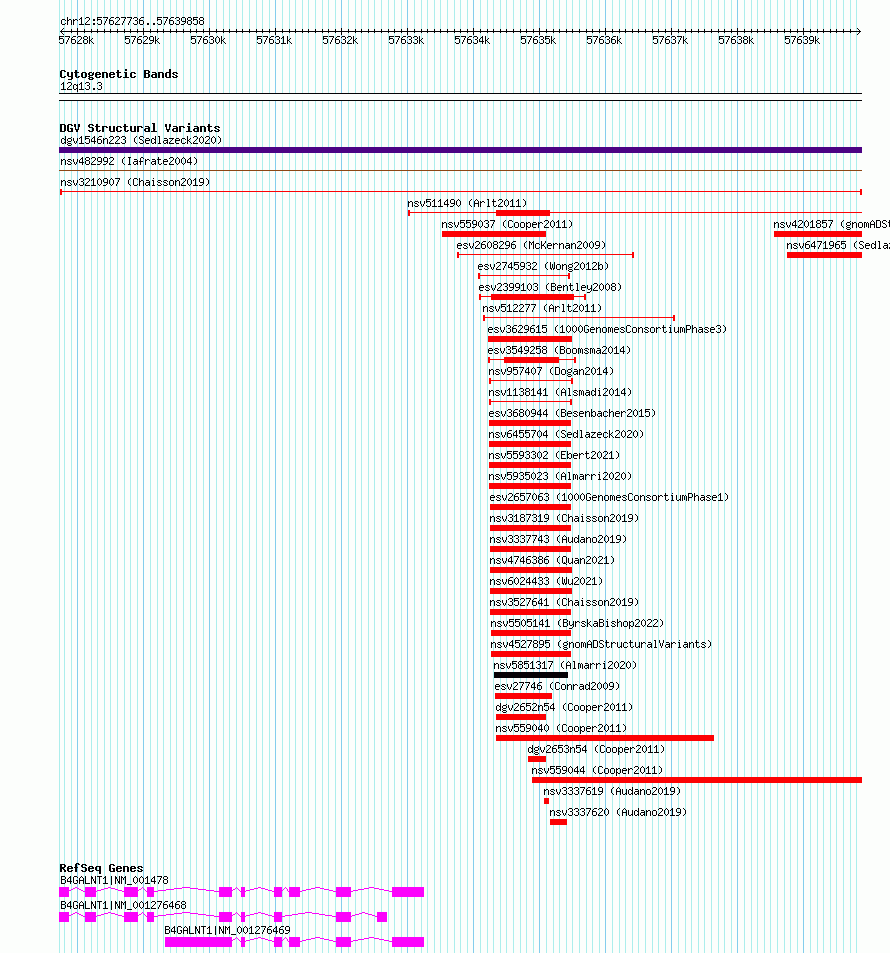
Task: Click nsv3337619 (Audano2019) label
Action: (612, 791)
